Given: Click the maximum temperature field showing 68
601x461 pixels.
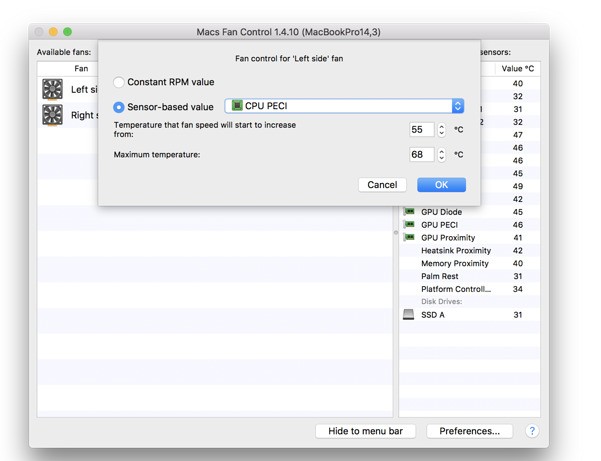Looking at the screenshot, I should 422,154.
